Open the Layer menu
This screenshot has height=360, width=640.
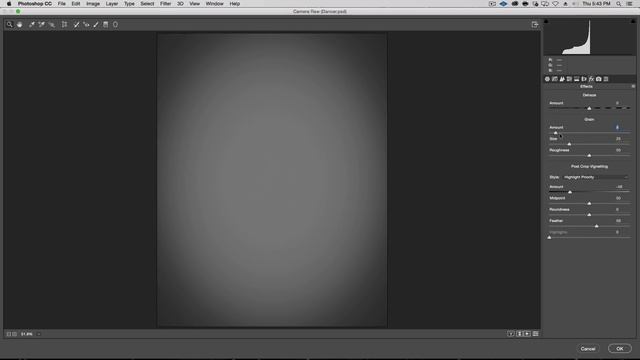[x=111, y=4]
